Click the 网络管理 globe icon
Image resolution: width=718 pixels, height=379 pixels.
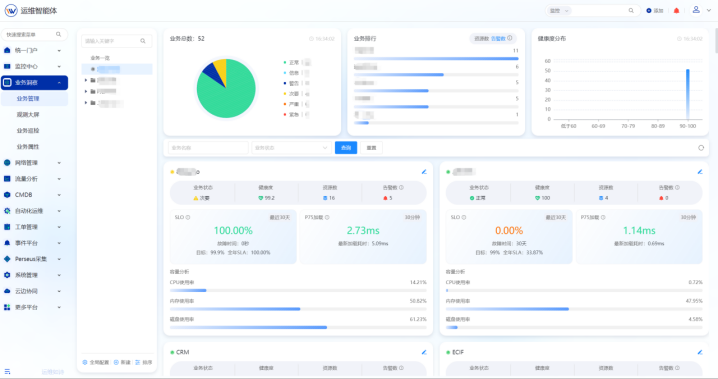7,162
